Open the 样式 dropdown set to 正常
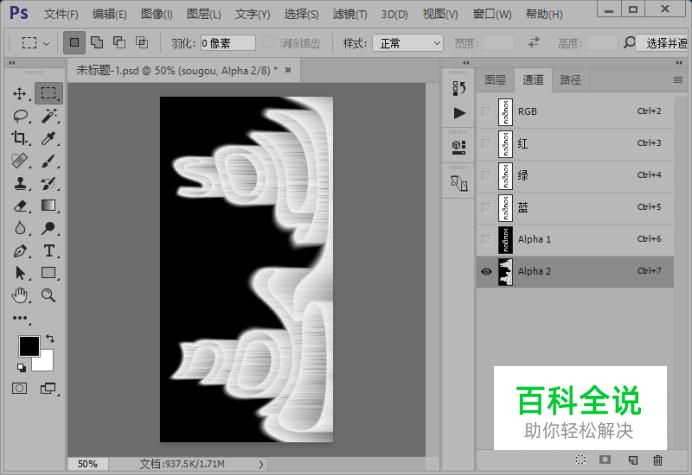This screenshot has width=692, height=475. (408, 43)
